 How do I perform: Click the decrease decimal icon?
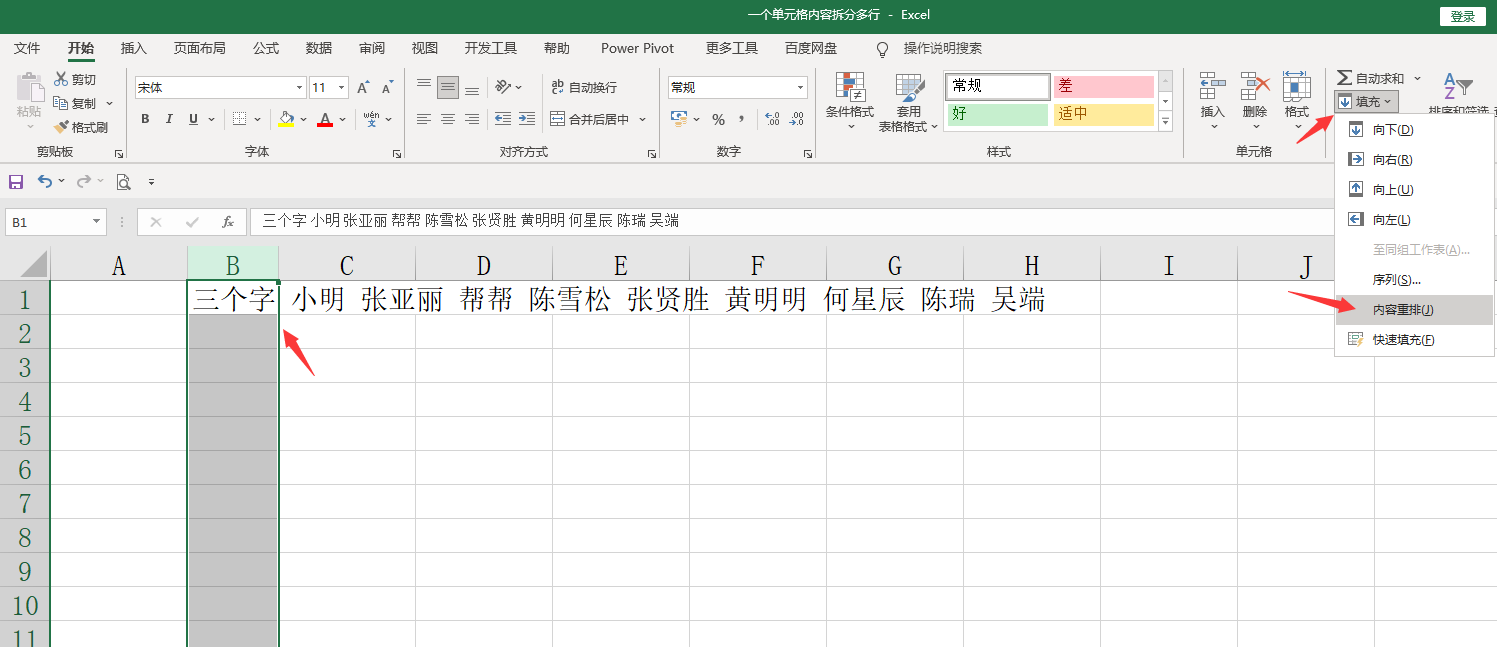[797, 119]
